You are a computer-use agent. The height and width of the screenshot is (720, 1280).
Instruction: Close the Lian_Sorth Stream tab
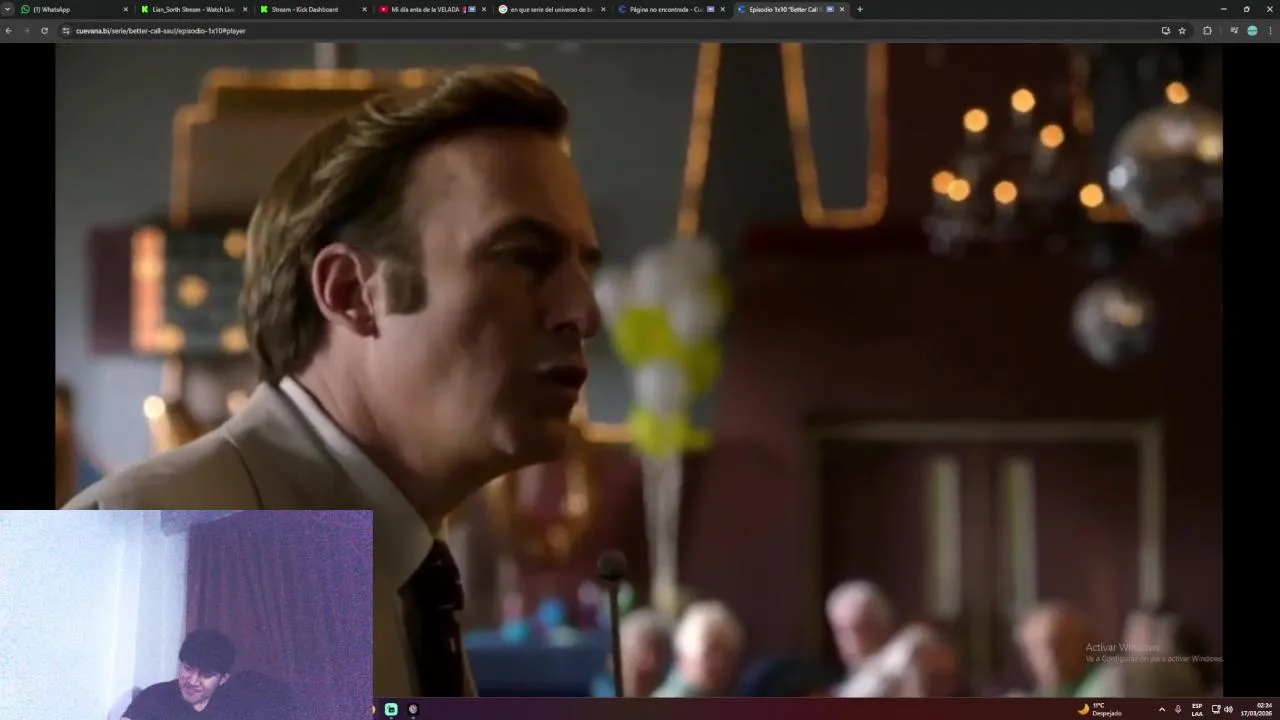pyautogui.click(x=245, y=9)
